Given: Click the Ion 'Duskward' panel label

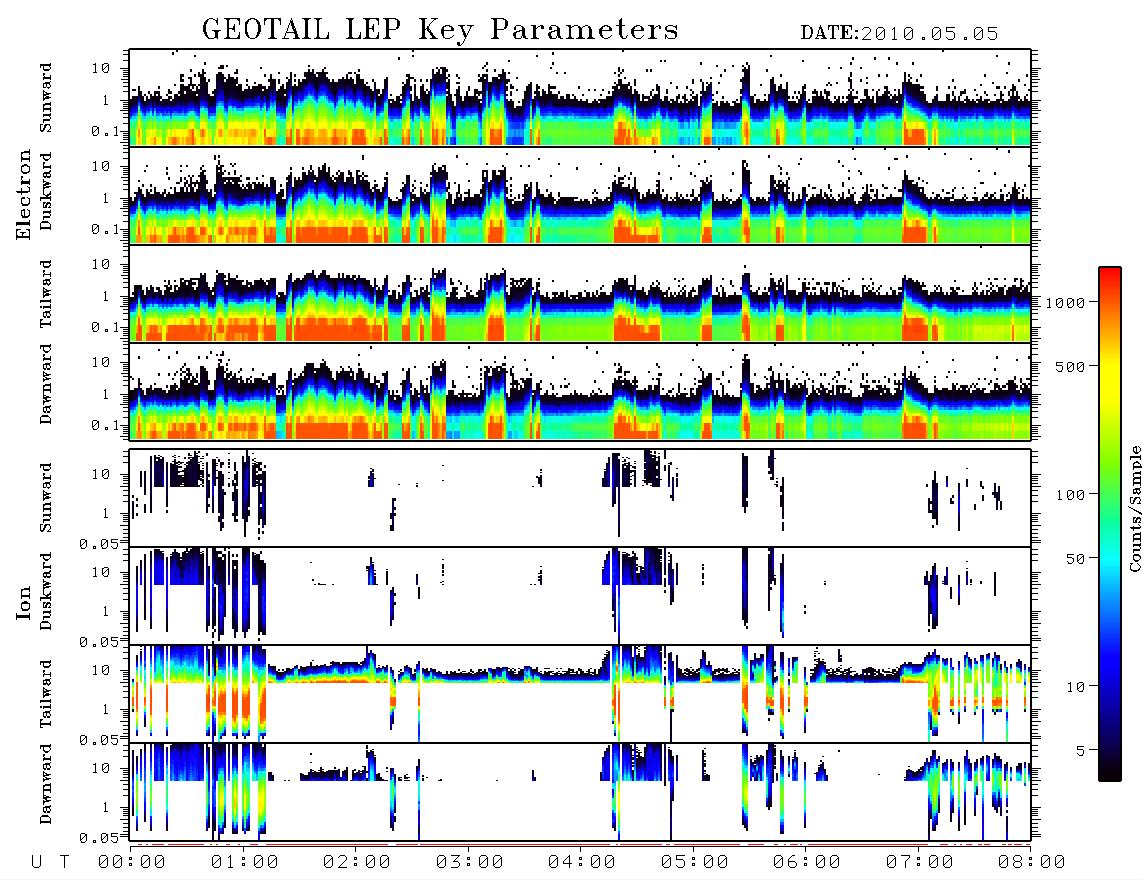Looking at the screenshot, I should click(46, 592).
